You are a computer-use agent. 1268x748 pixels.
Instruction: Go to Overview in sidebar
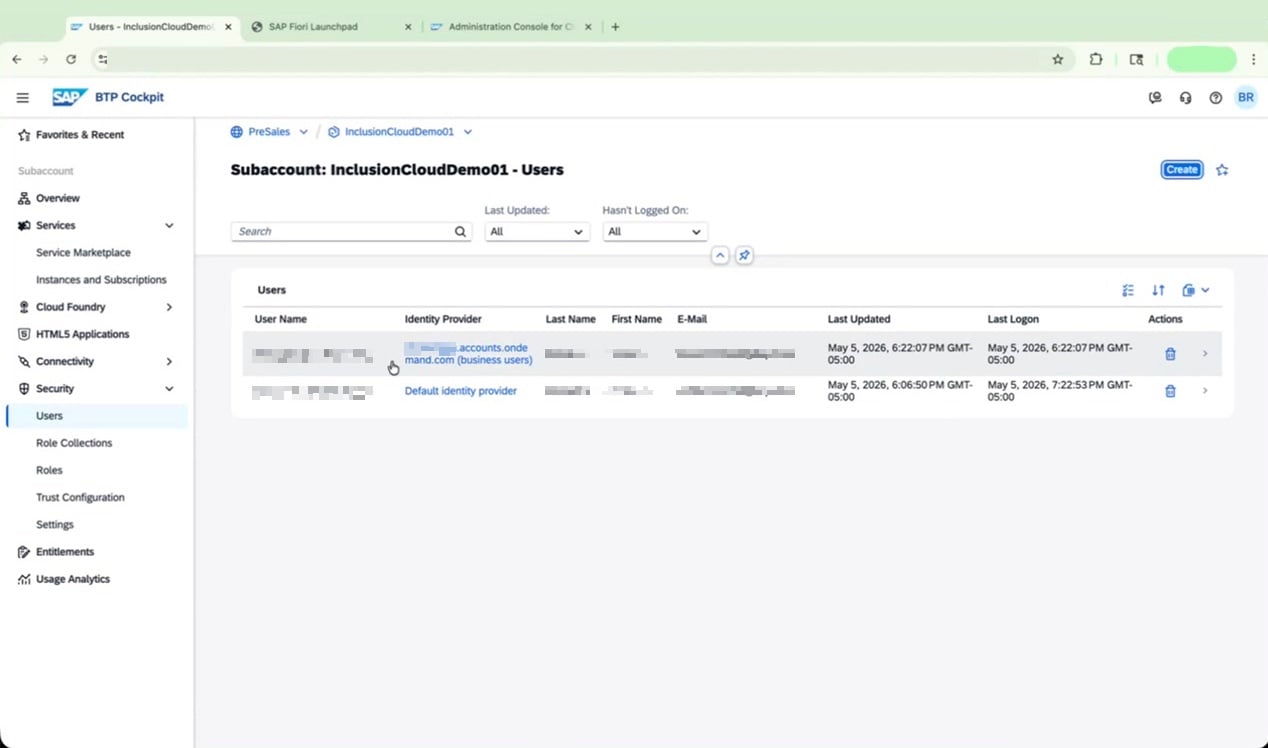click(x=58, y=198)
